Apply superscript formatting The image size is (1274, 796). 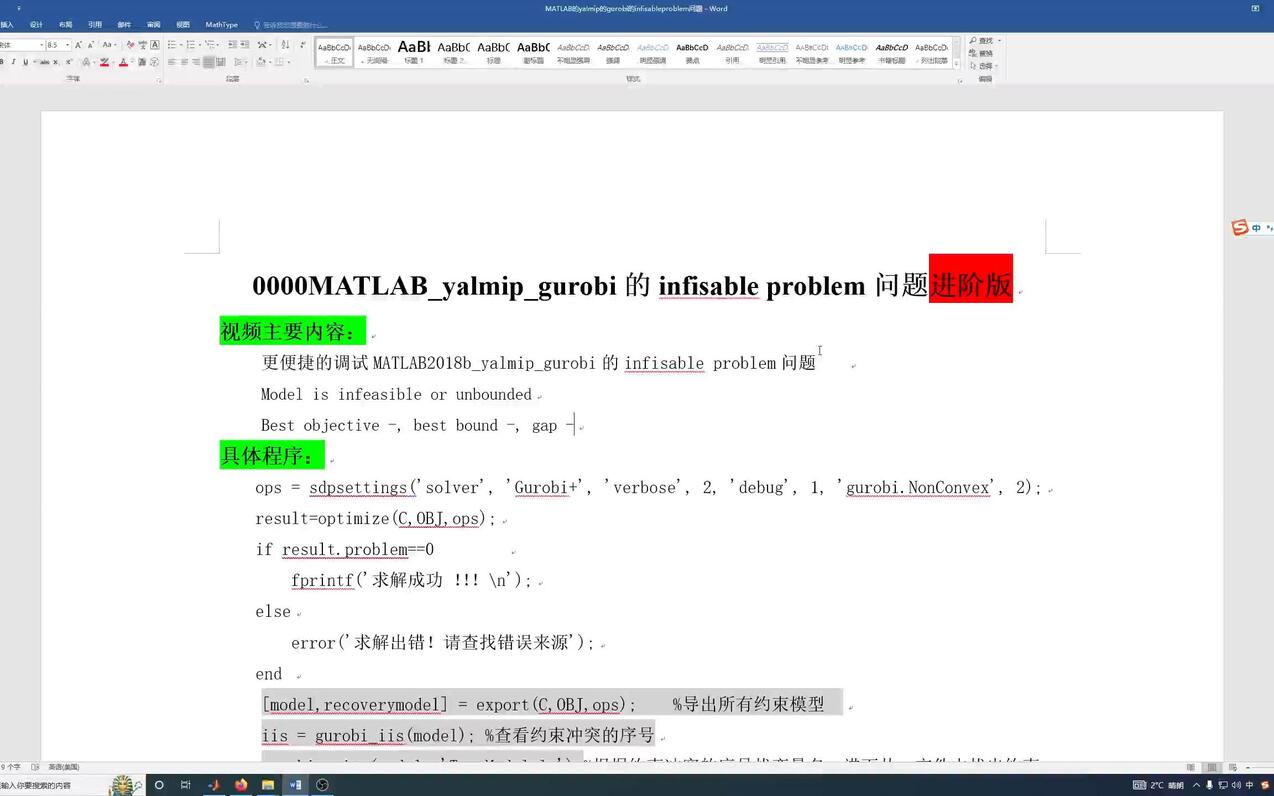coord(69,62)
